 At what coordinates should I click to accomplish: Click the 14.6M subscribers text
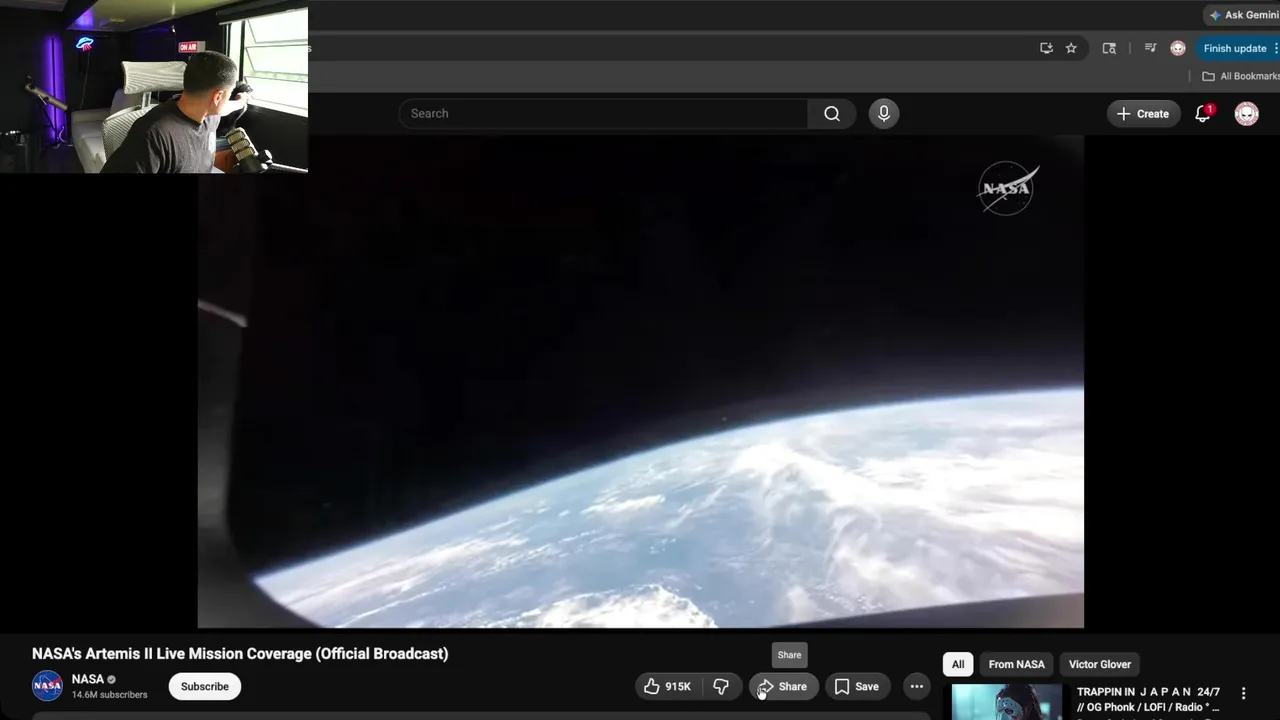(x=110, y=695)
